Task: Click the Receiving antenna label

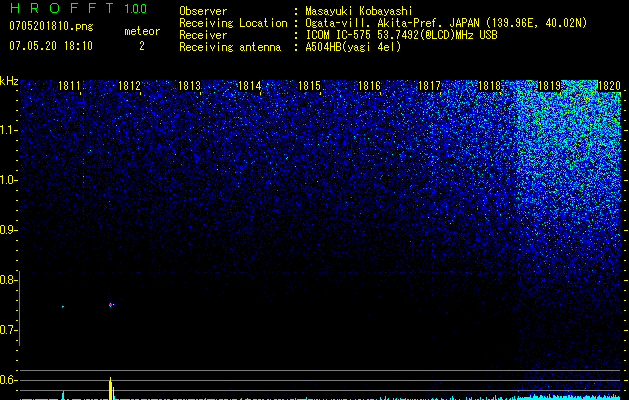Action: tap(230, 47)
